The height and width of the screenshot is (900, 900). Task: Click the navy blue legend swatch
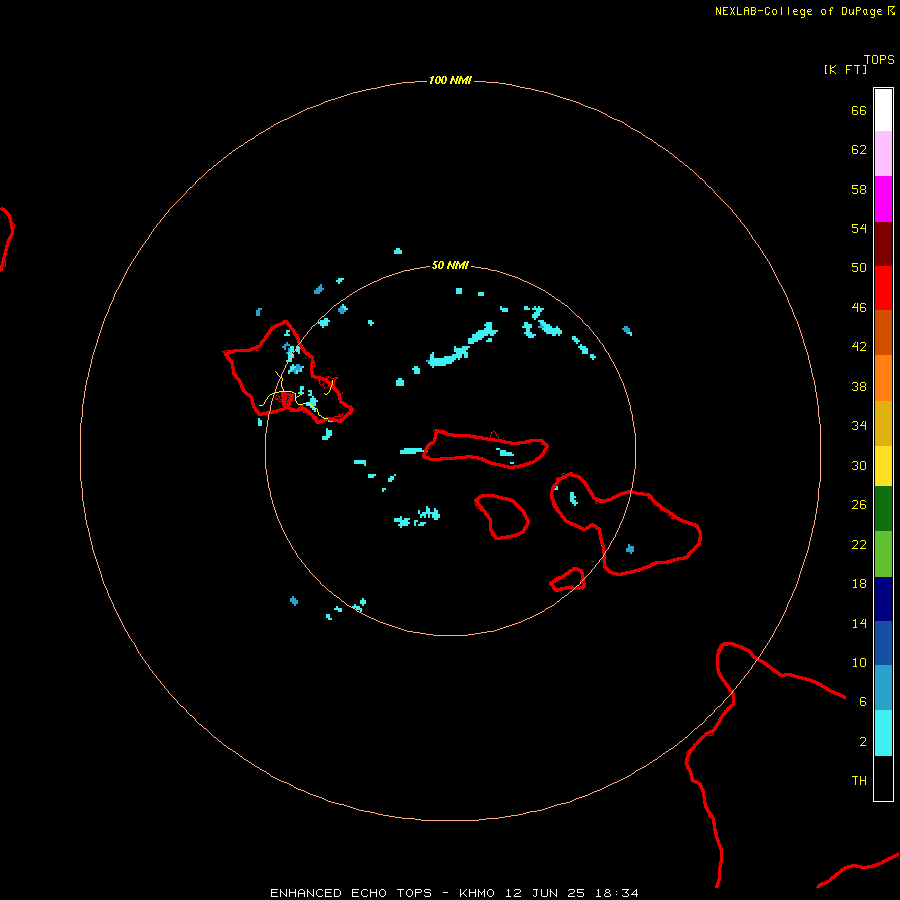[883, 599]
